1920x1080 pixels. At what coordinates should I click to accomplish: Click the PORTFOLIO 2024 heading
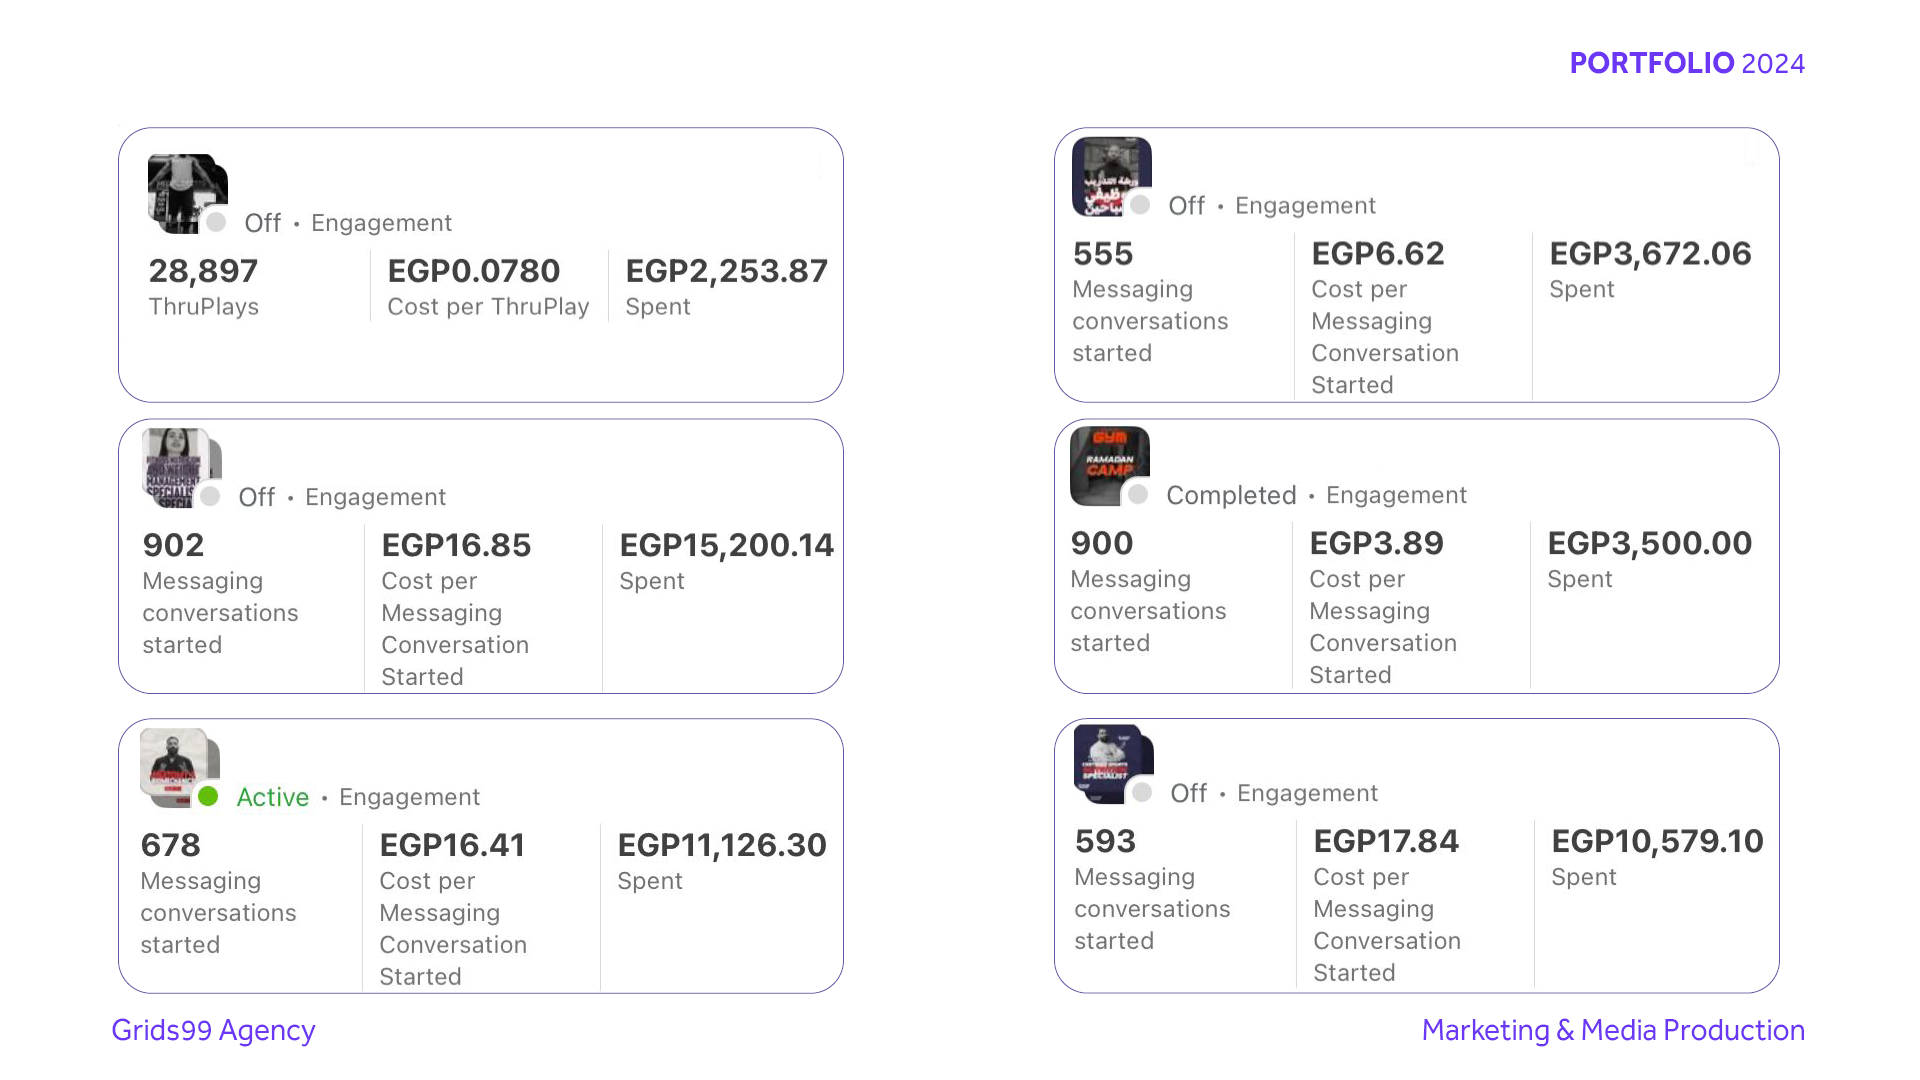click(1686, 63)
